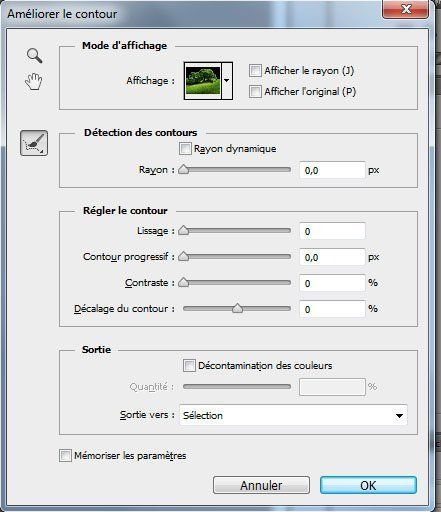441x512 pixels.
Task: Click the Rayon px value field
Action: click(x=332, y=170)
